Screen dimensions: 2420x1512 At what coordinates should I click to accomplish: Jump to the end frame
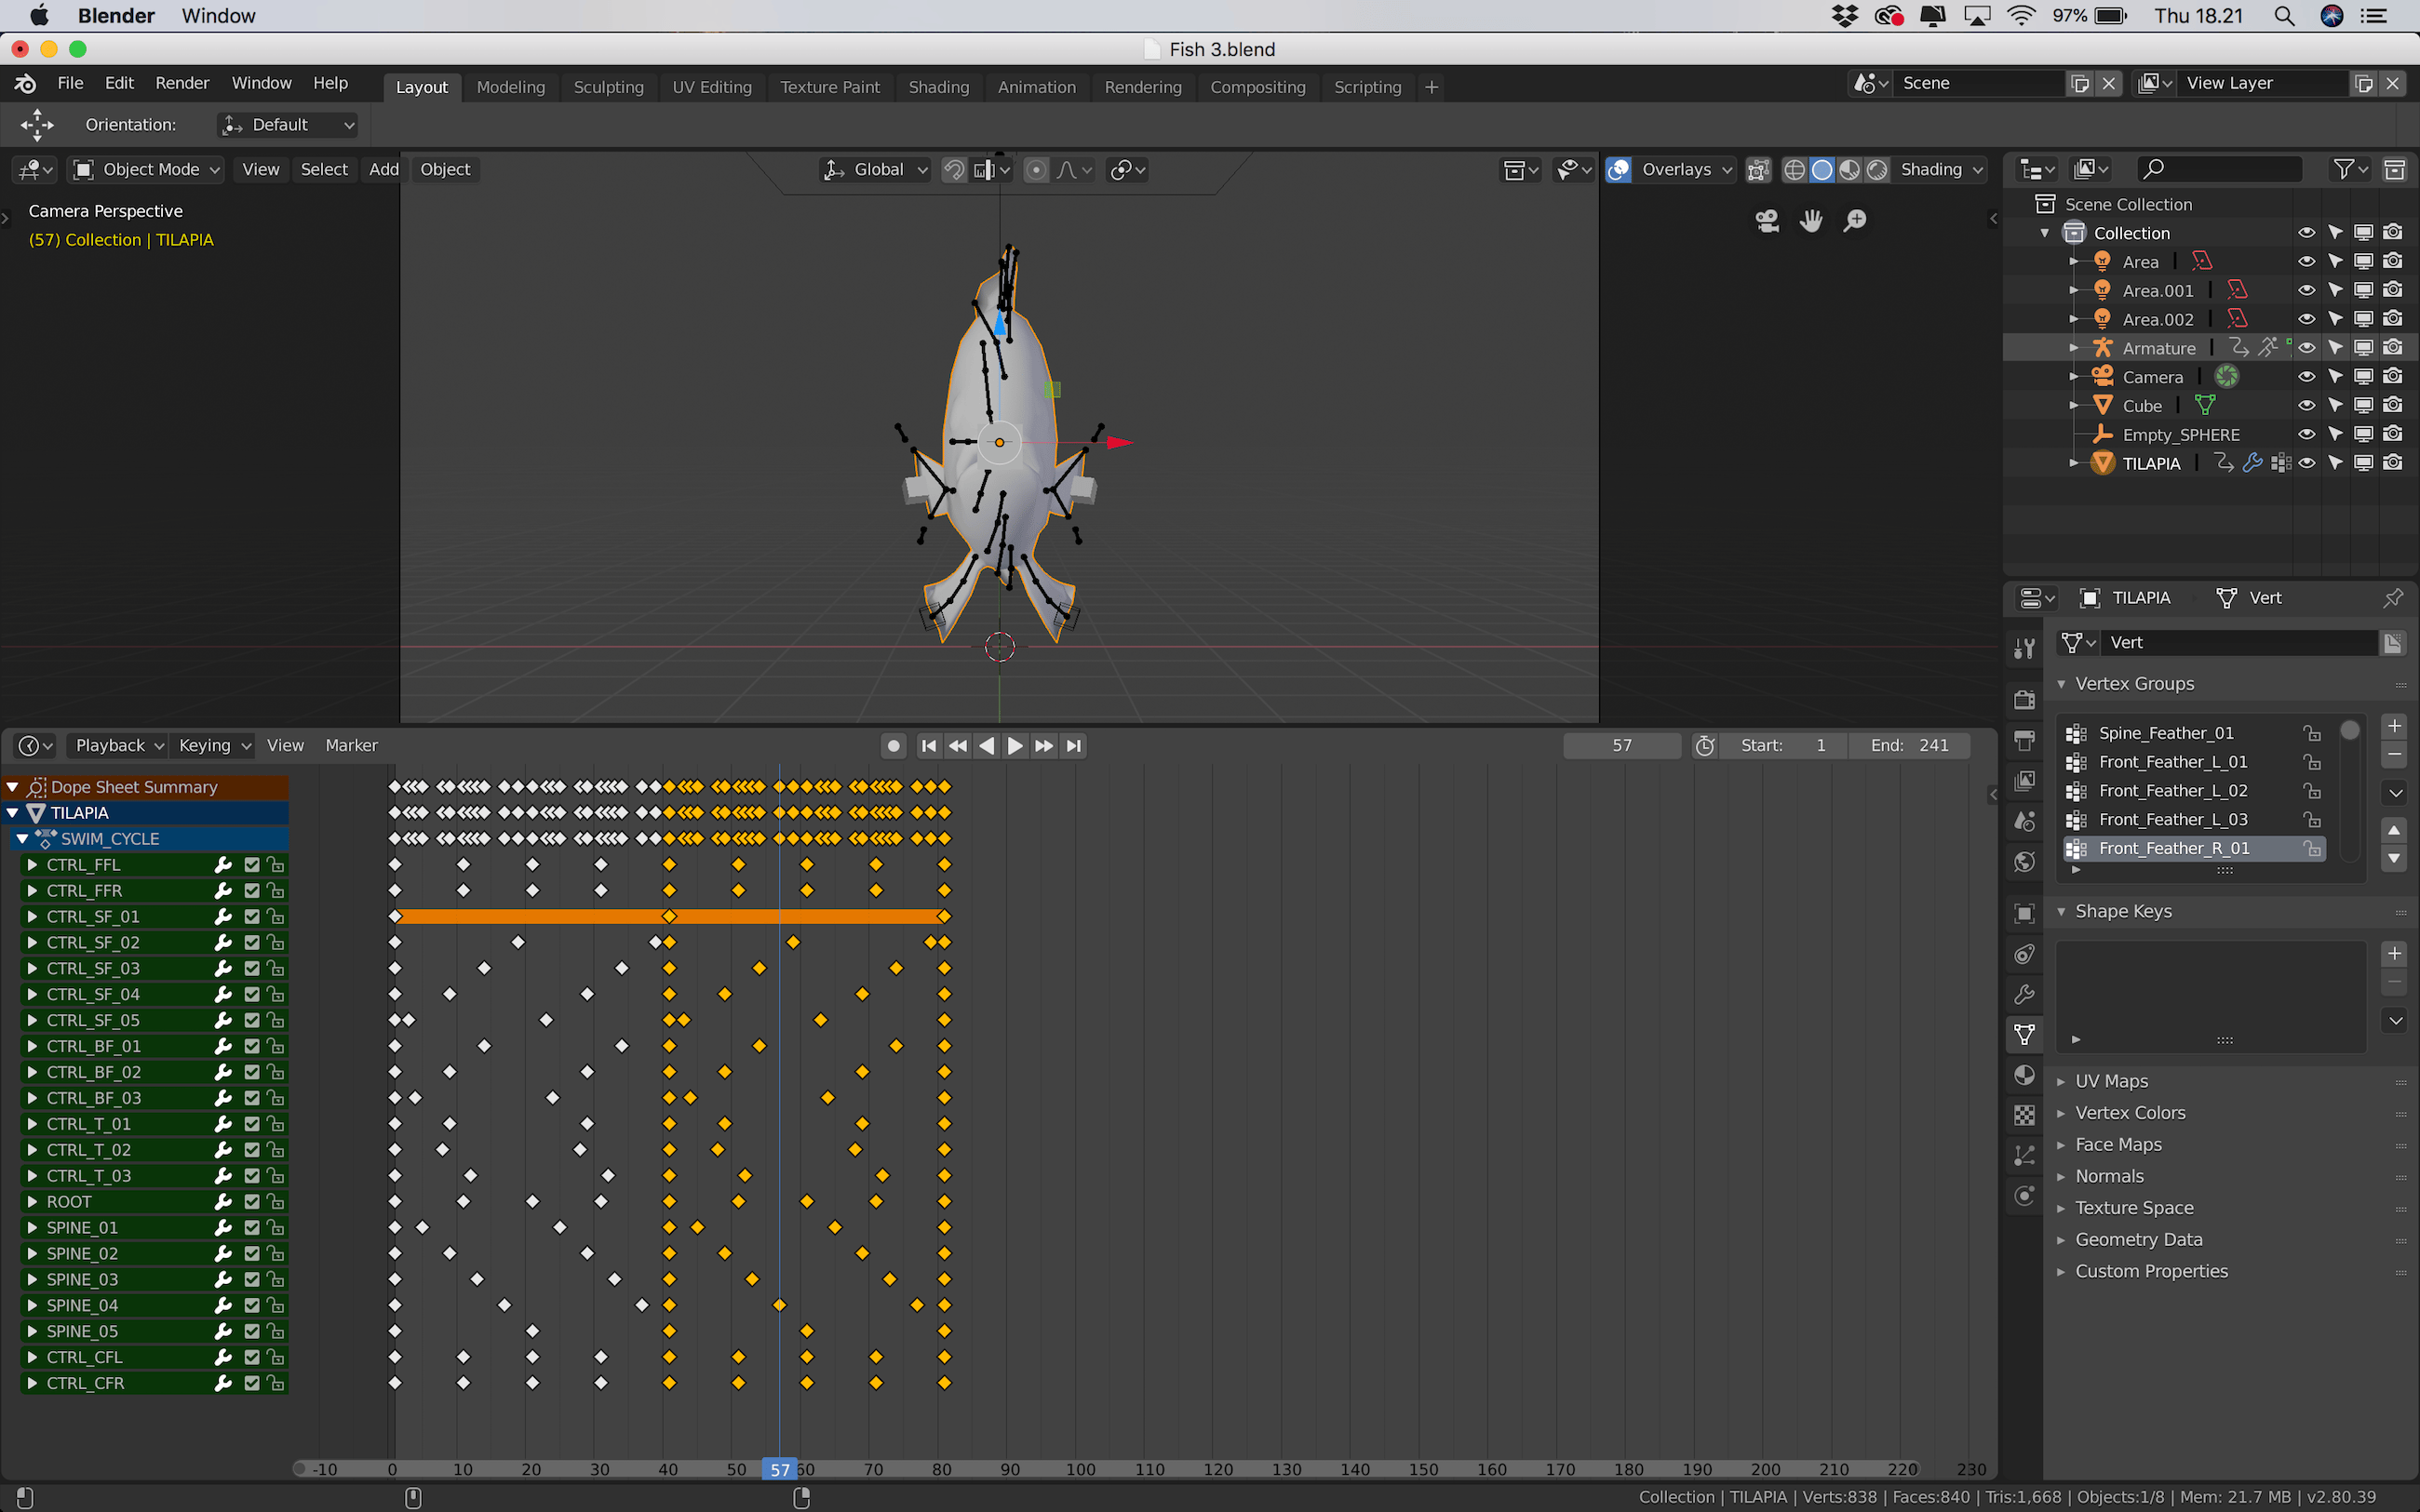pyautogui.click(x=1074, y=745)
